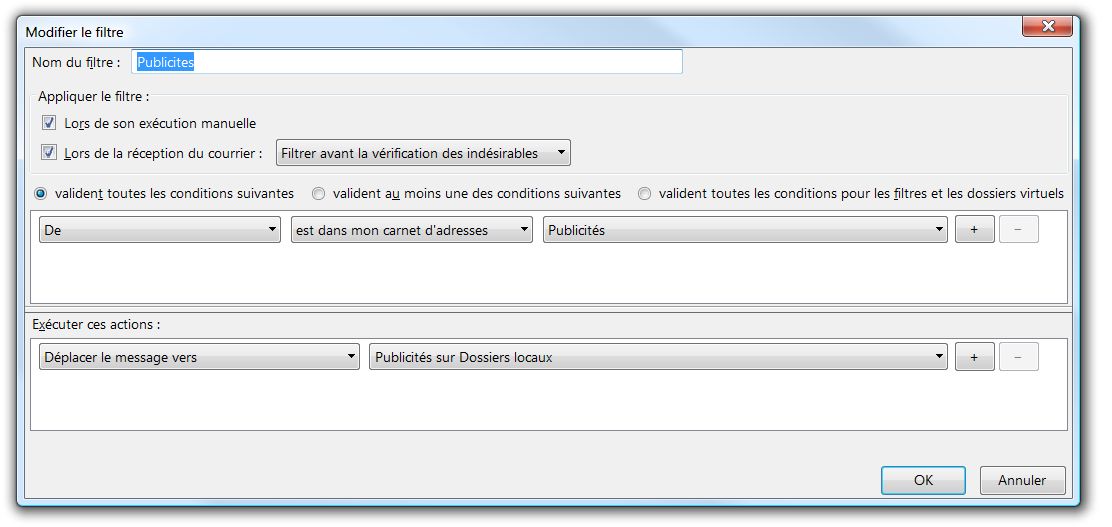Click the 'Nom du filtre :' label
The width and height of the screenshot is (1112, 527).
[x=76, y=62]
